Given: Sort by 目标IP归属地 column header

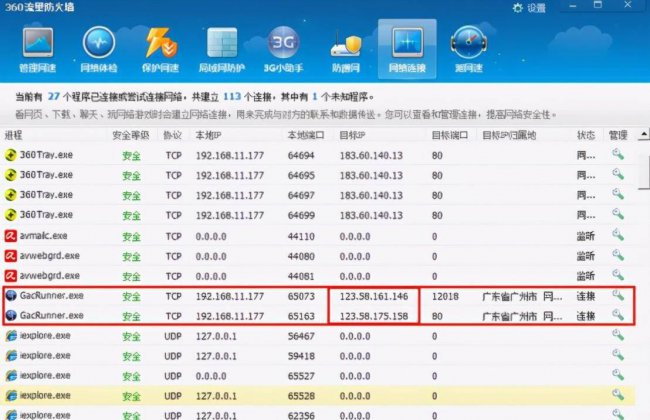Looking at the screenshot, I should (x=509, y=135).
